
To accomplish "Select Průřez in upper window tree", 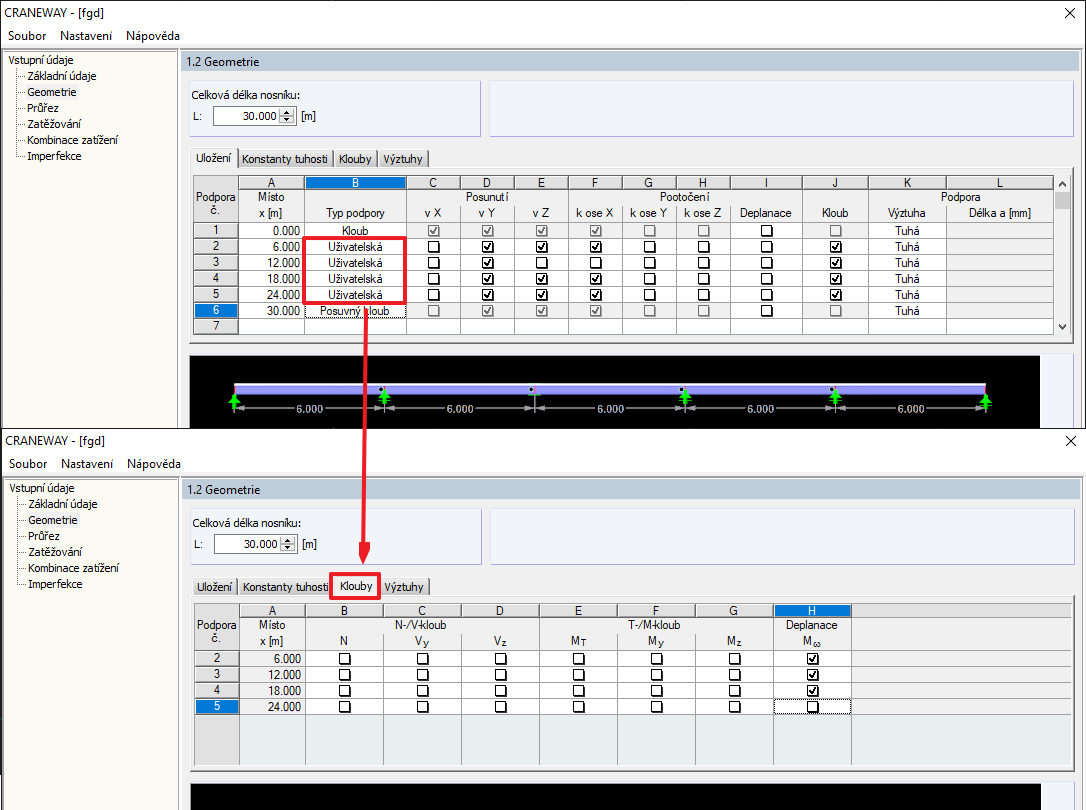I will tap(43, 108).
